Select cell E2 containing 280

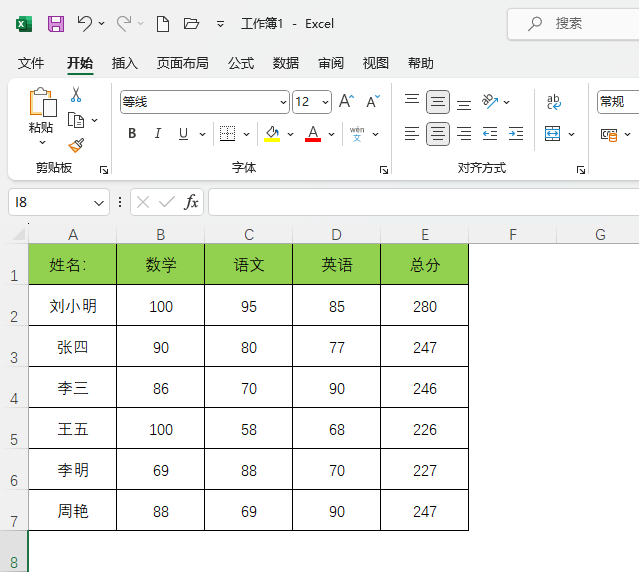[425, 305]
